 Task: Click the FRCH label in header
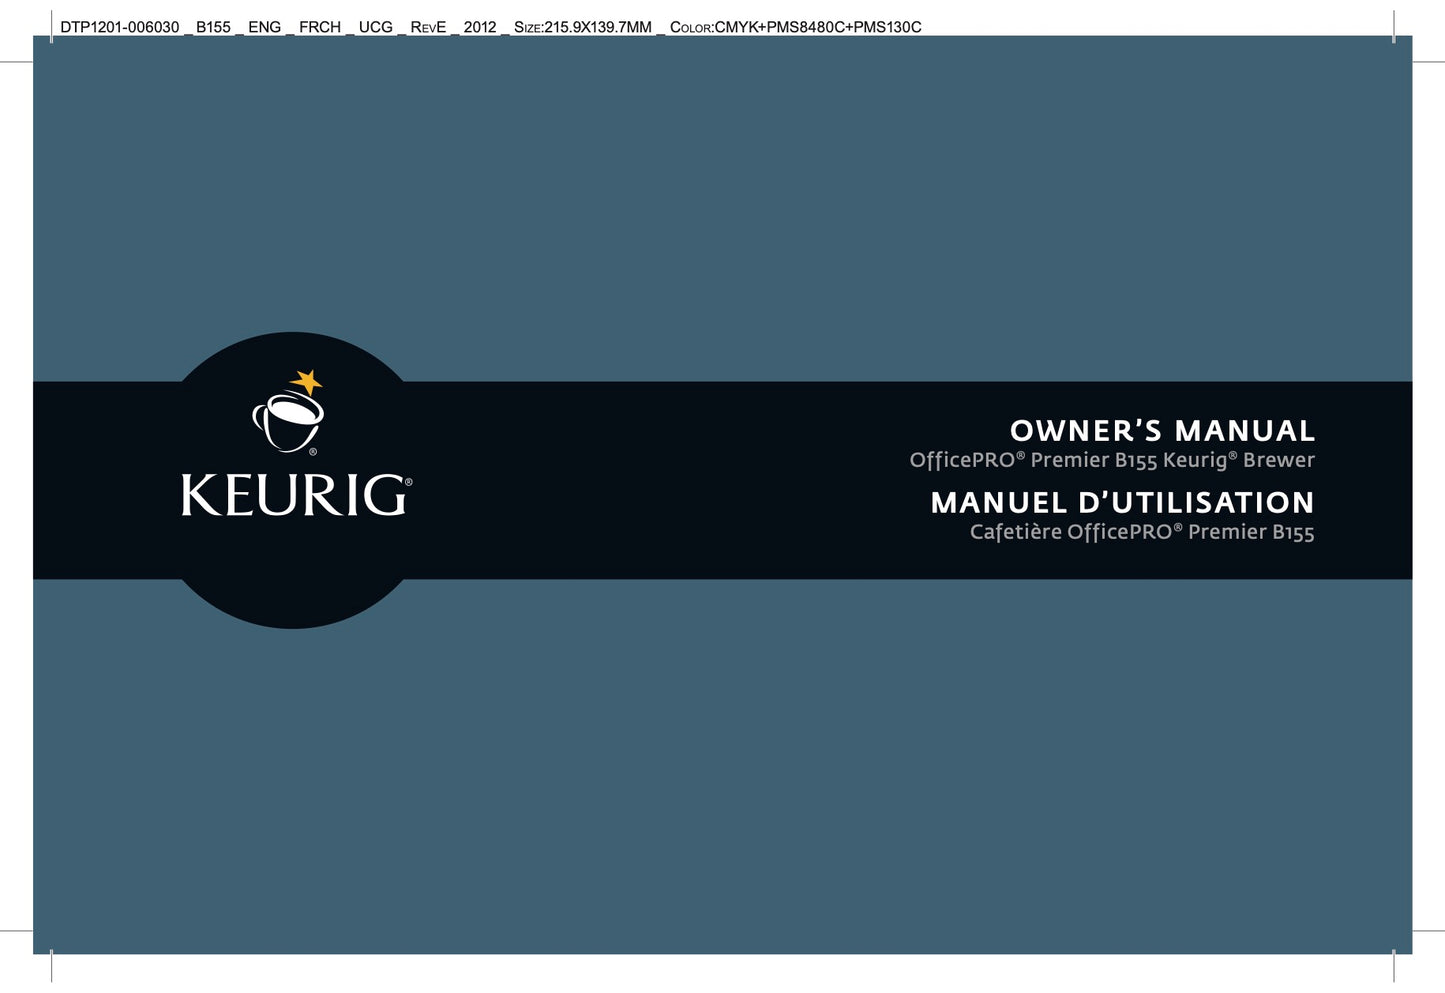[320, 27]
